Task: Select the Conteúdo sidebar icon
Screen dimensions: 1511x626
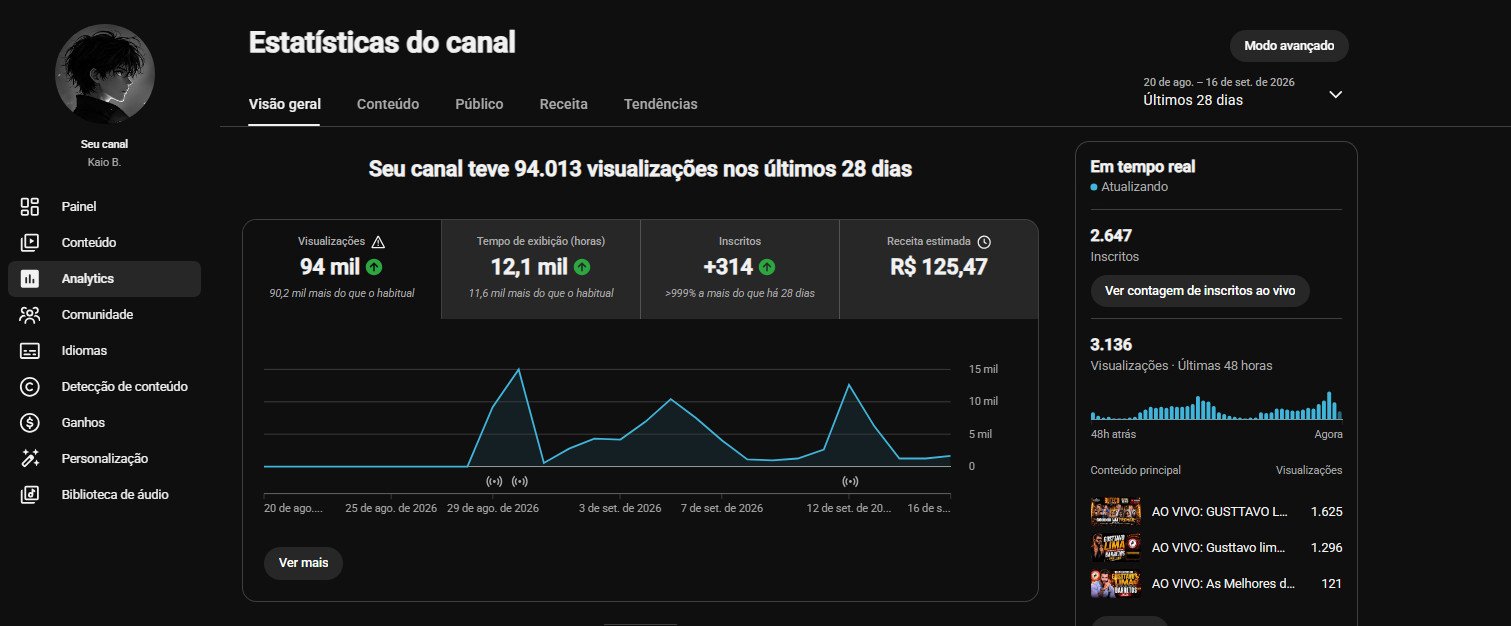Action: [30, 243]
